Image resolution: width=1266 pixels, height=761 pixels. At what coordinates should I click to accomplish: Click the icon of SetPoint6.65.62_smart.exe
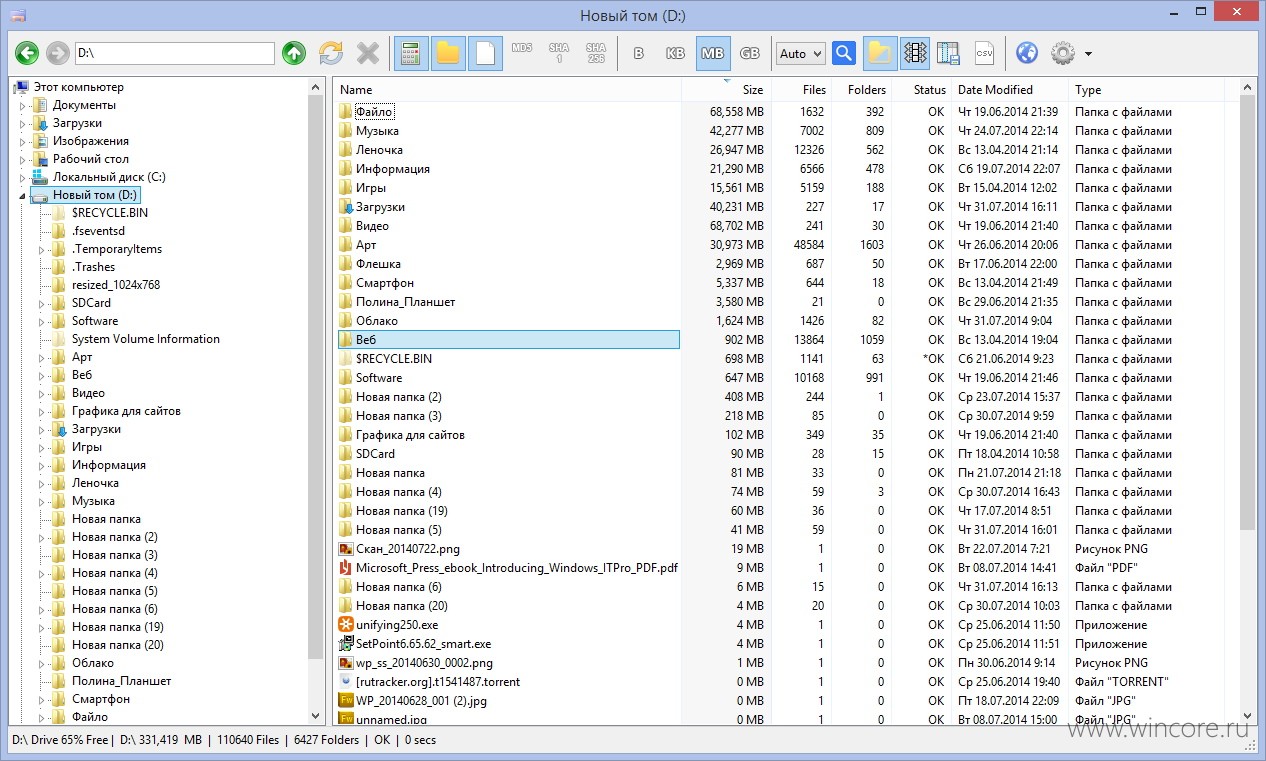click(346, 644)
